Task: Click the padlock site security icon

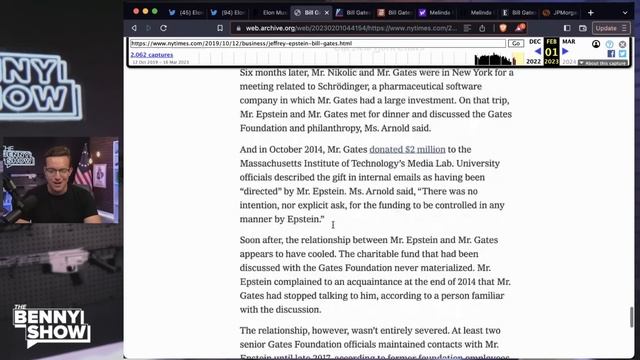Action: click(238, 28)
